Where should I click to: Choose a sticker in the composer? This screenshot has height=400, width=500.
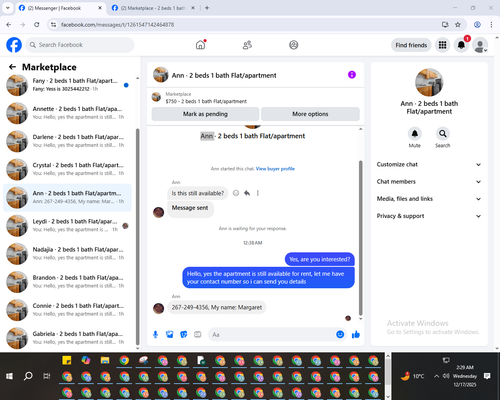coord(184,334)
